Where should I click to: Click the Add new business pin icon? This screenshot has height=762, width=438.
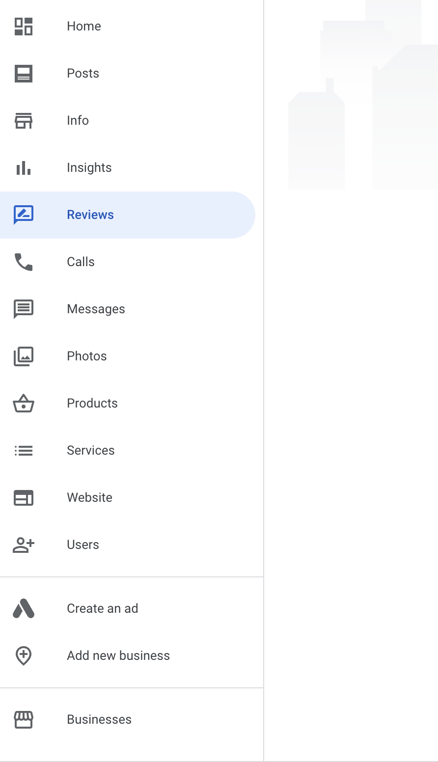coord(23,656)
